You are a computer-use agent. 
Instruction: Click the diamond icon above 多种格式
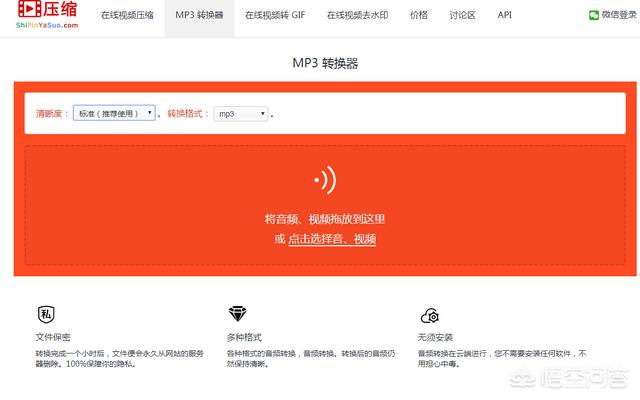point(236,314)
